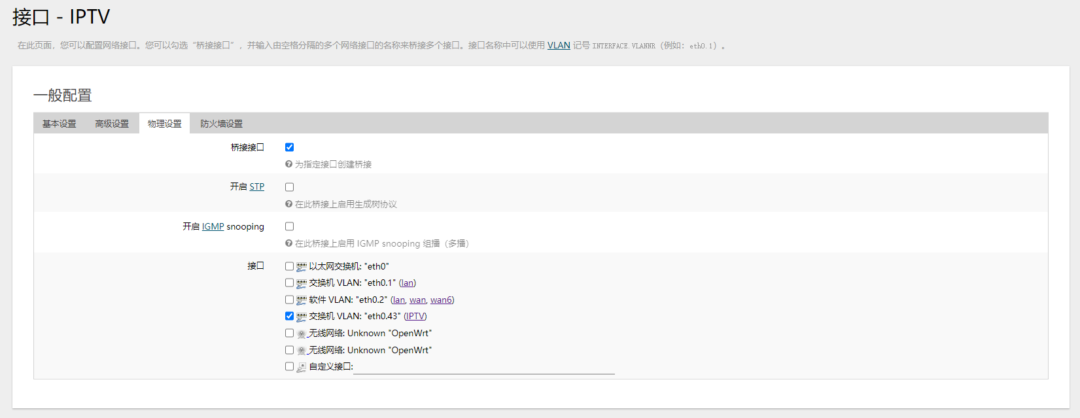Click help icon beside IGMP snooping 组播 hint
The image size is (1080, 418).
289,244
